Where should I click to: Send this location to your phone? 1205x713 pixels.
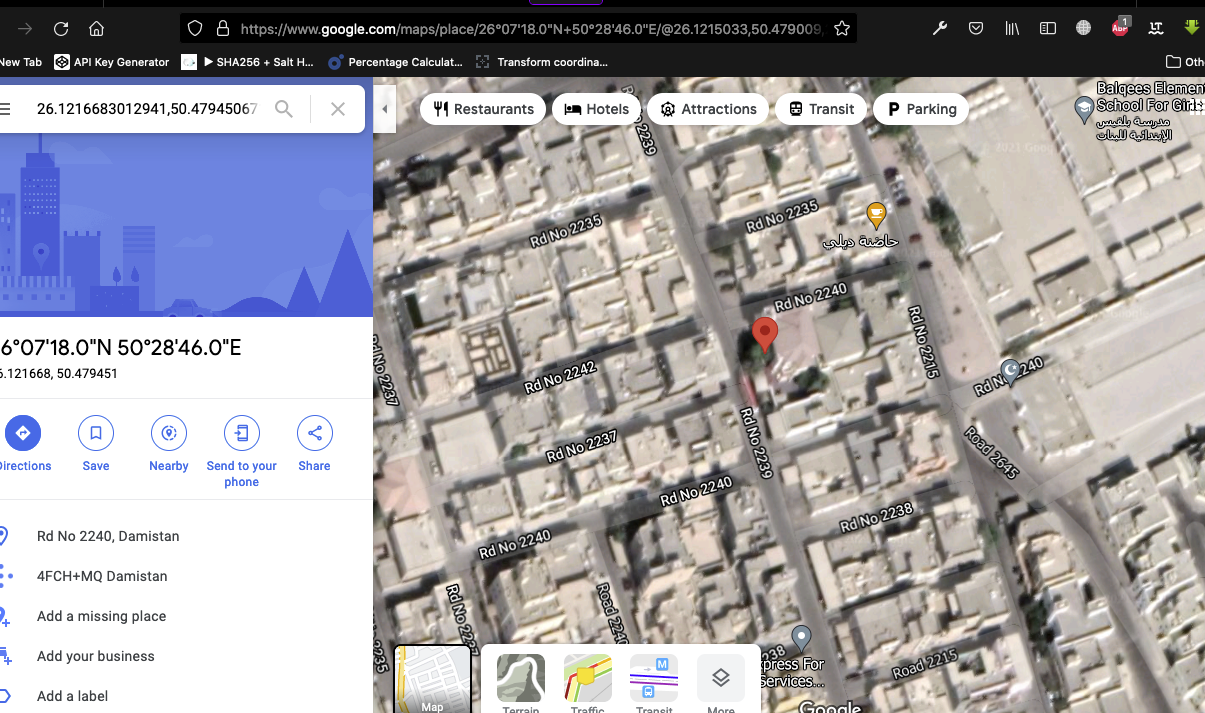241,433
